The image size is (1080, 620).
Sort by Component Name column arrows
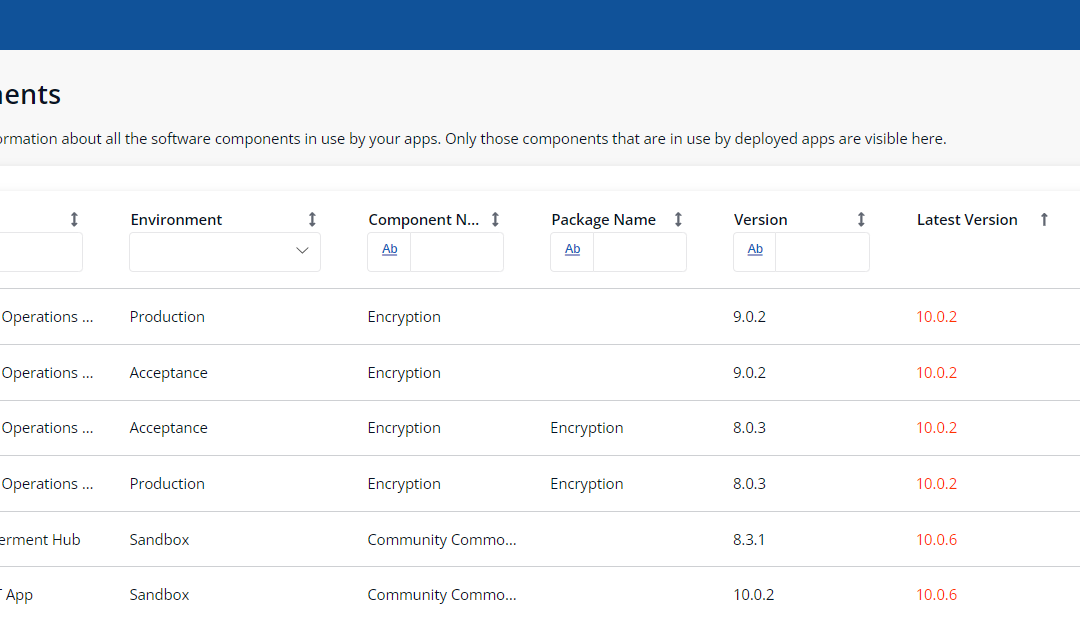495,220
